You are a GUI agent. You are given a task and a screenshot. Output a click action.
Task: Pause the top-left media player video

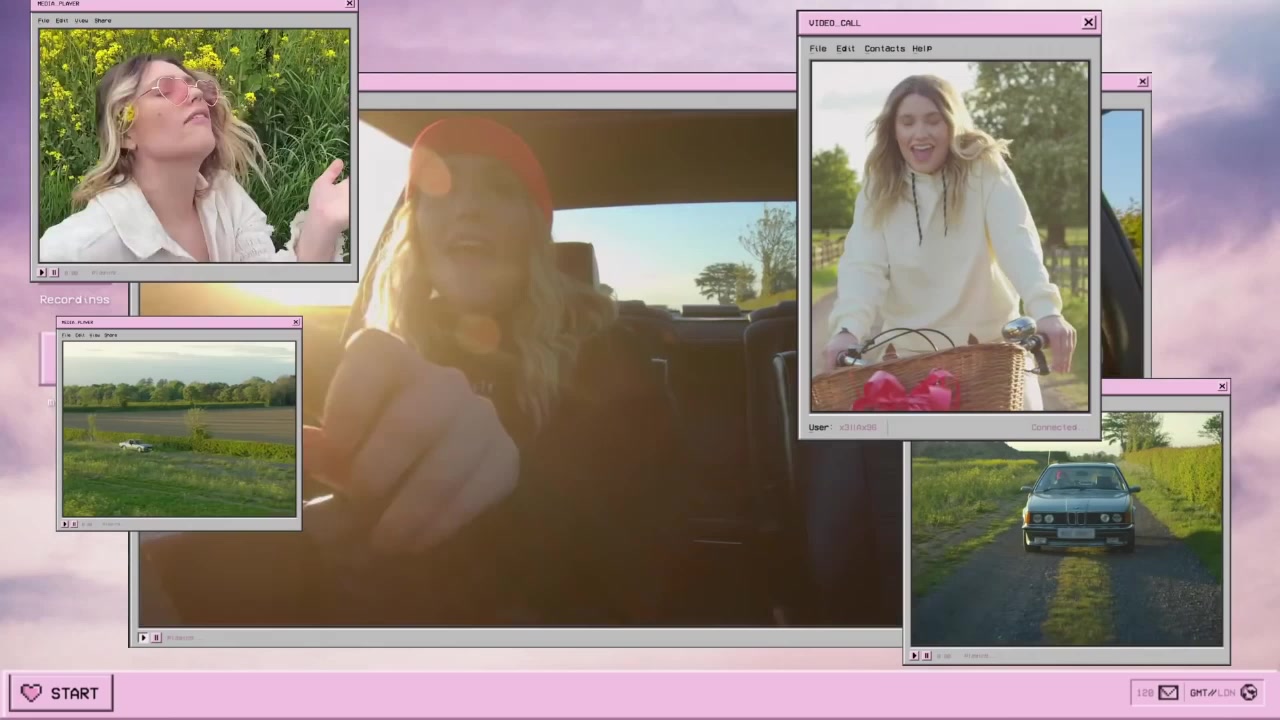[55, 272]
